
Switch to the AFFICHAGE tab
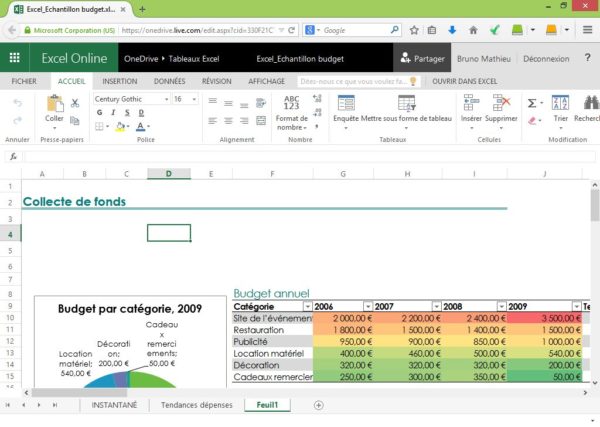point(266,81)
